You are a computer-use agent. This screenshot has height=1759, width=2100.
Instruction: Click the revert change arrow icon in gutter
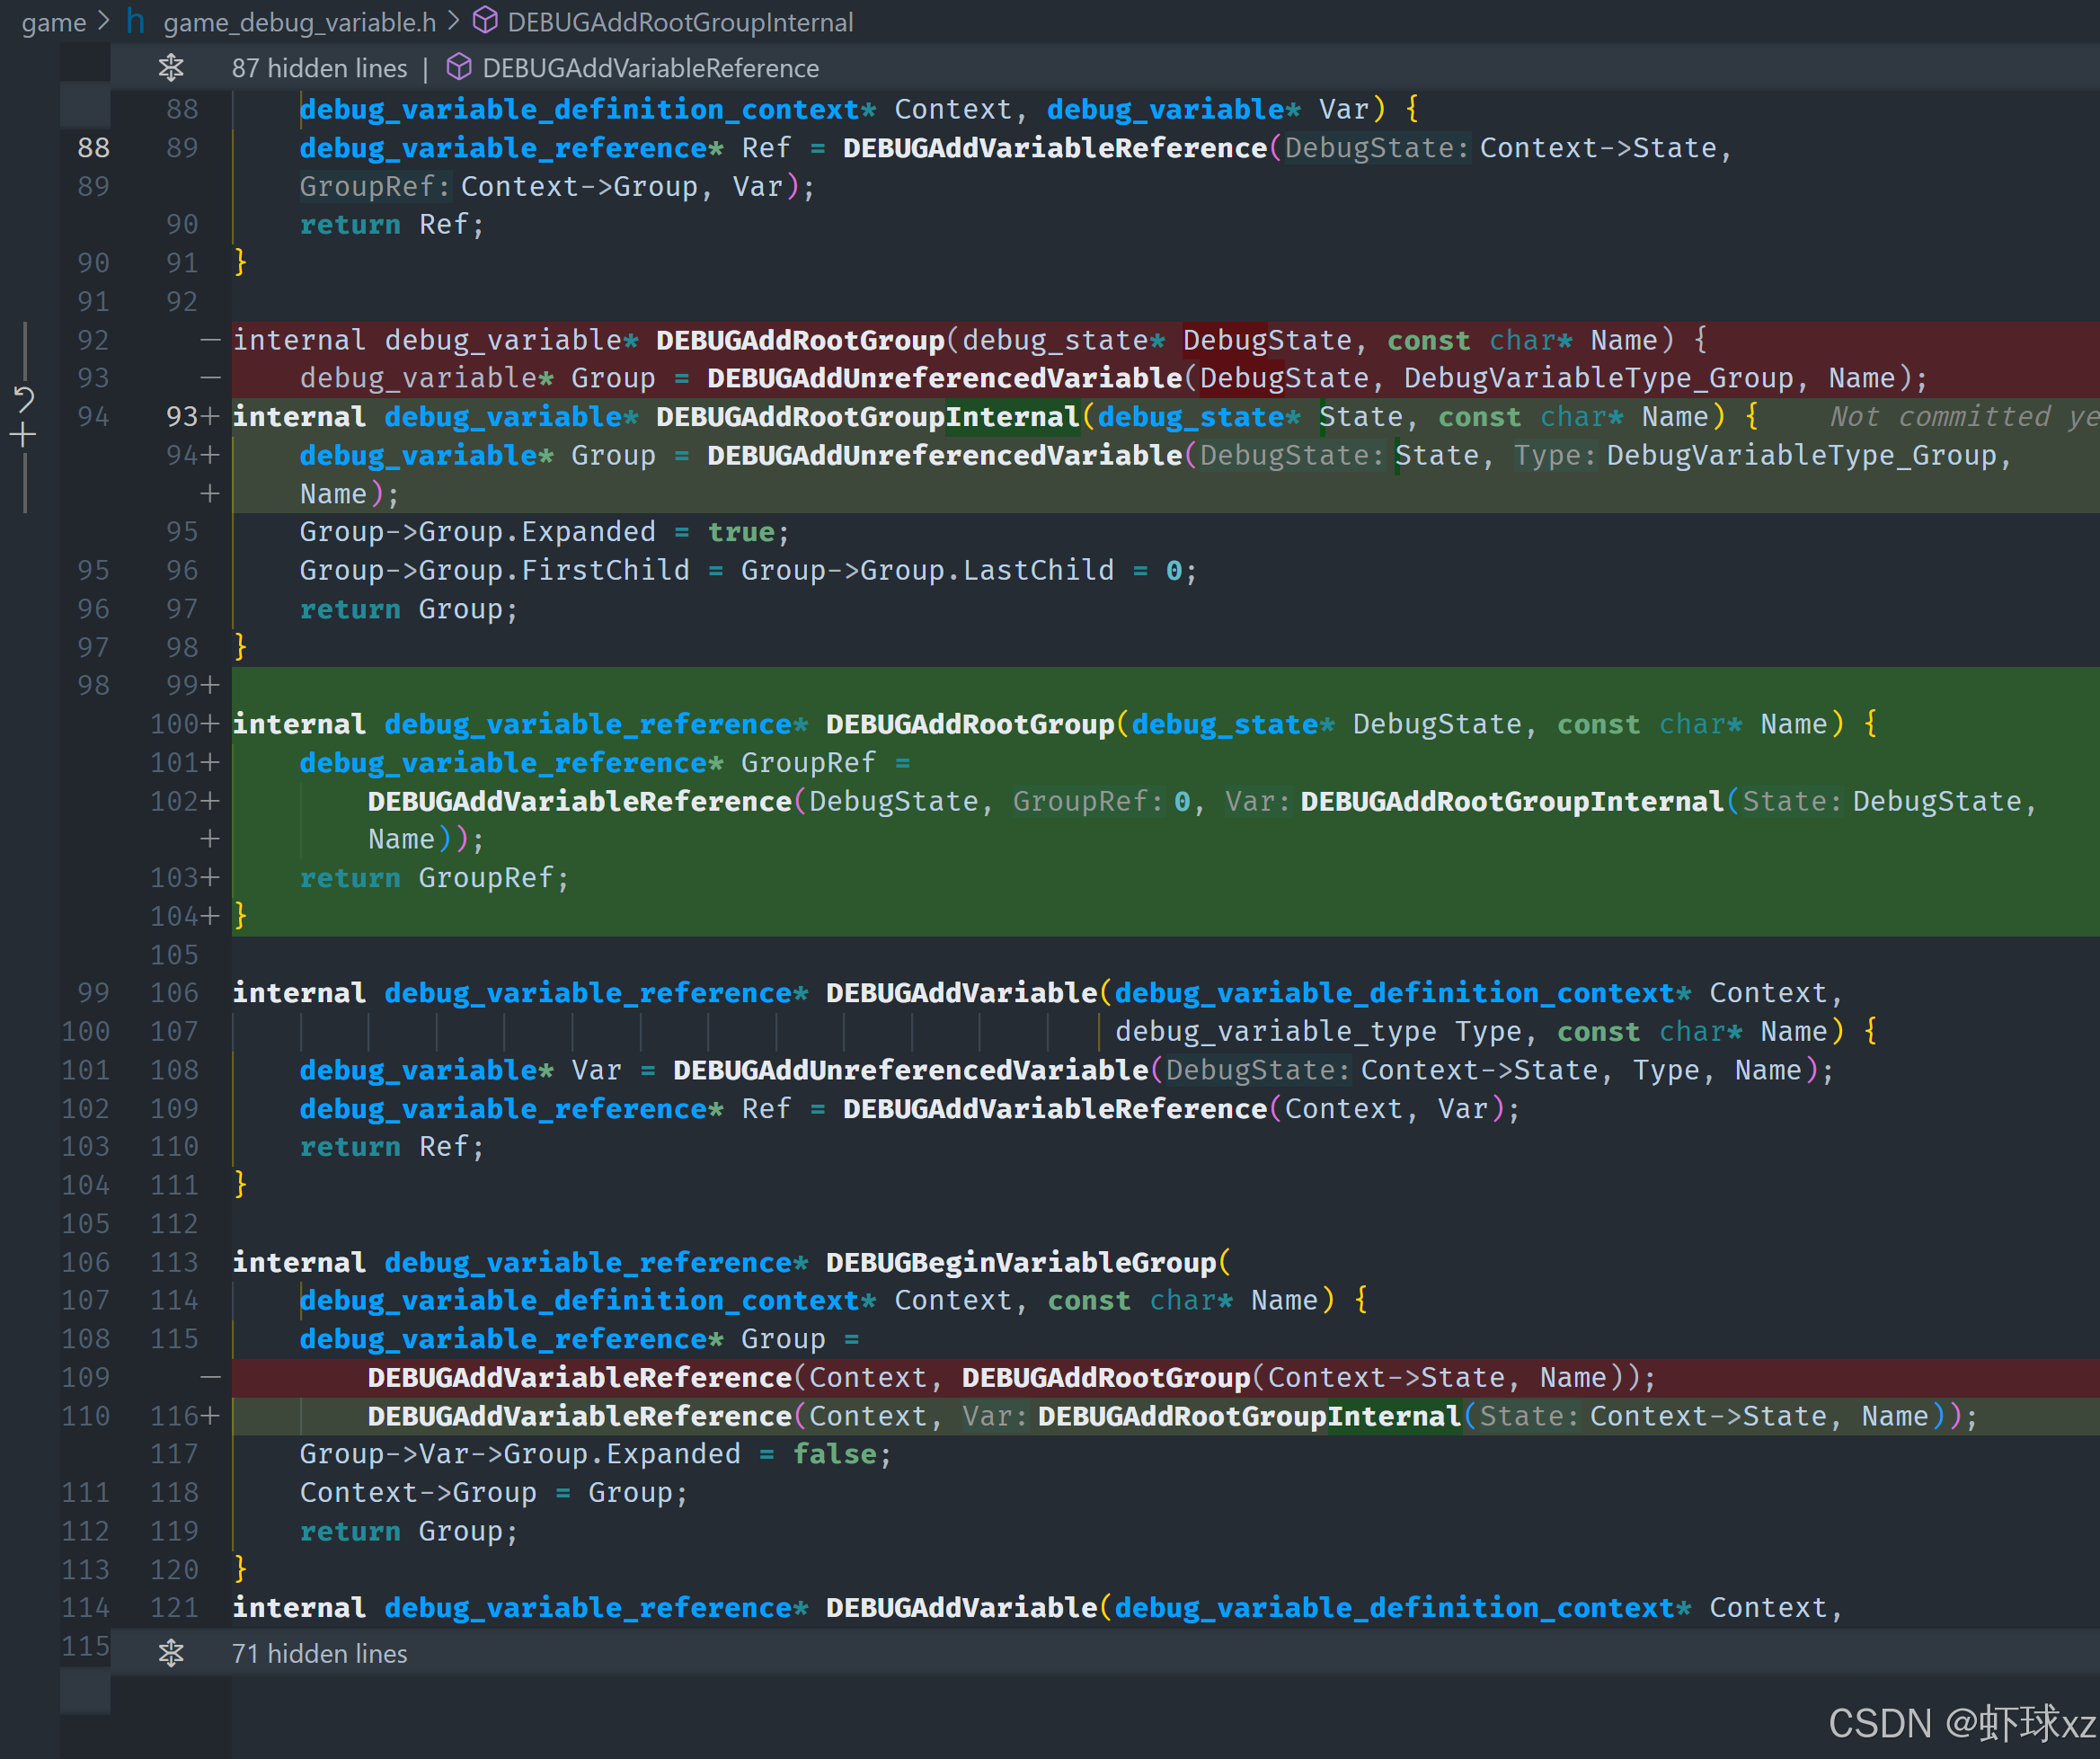point(24,399)
